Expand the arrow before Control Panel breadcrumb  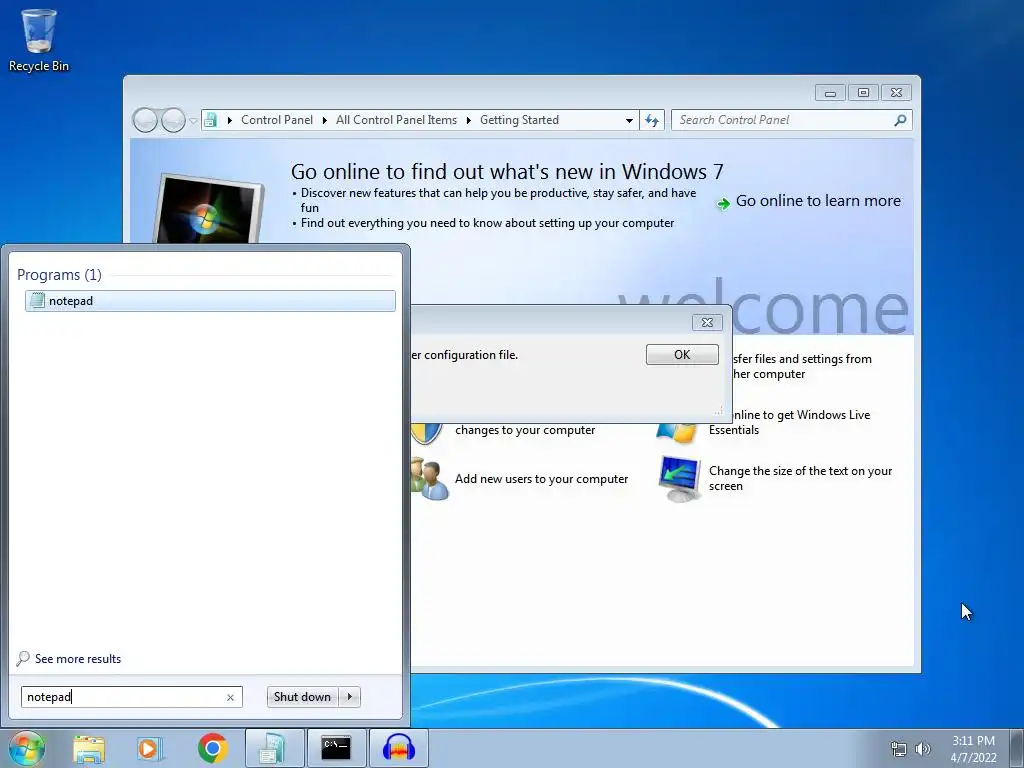[x=229, y=120]
